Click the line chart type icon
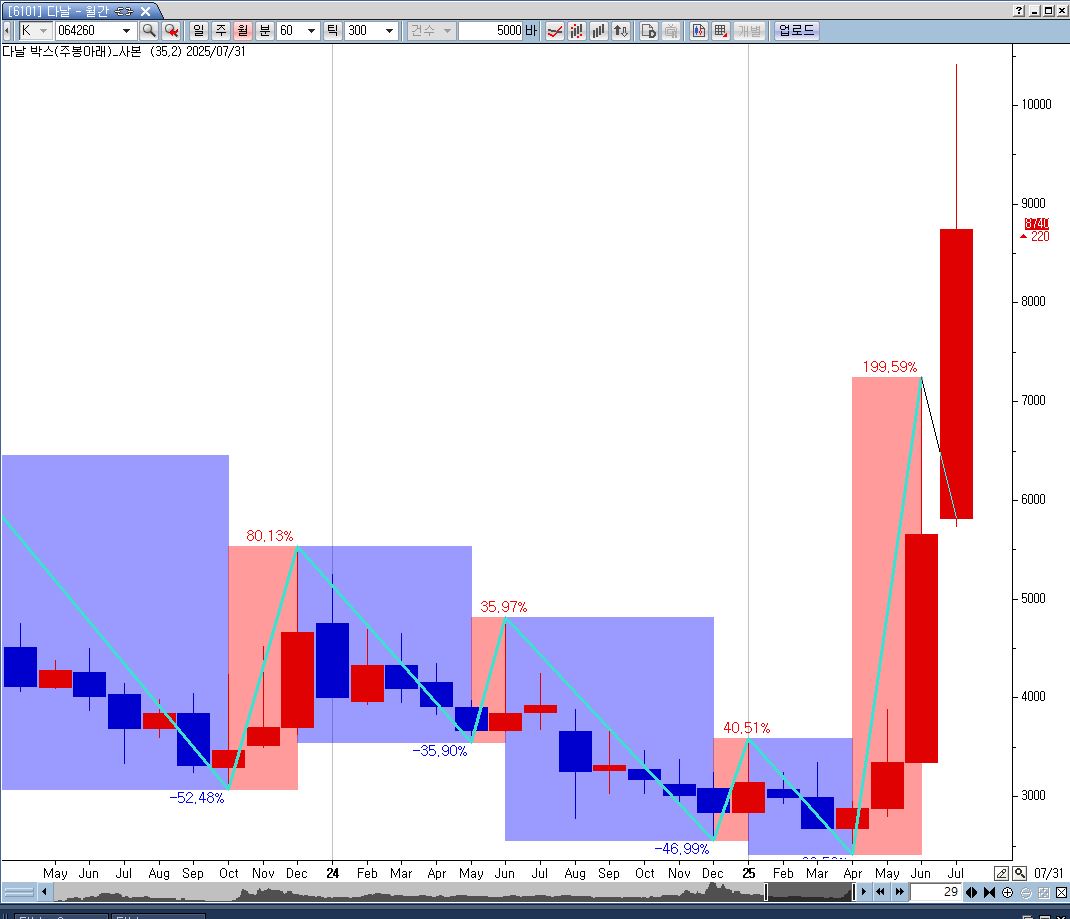The width and height of the screenshot is (1070, 919). click(554, 31)
